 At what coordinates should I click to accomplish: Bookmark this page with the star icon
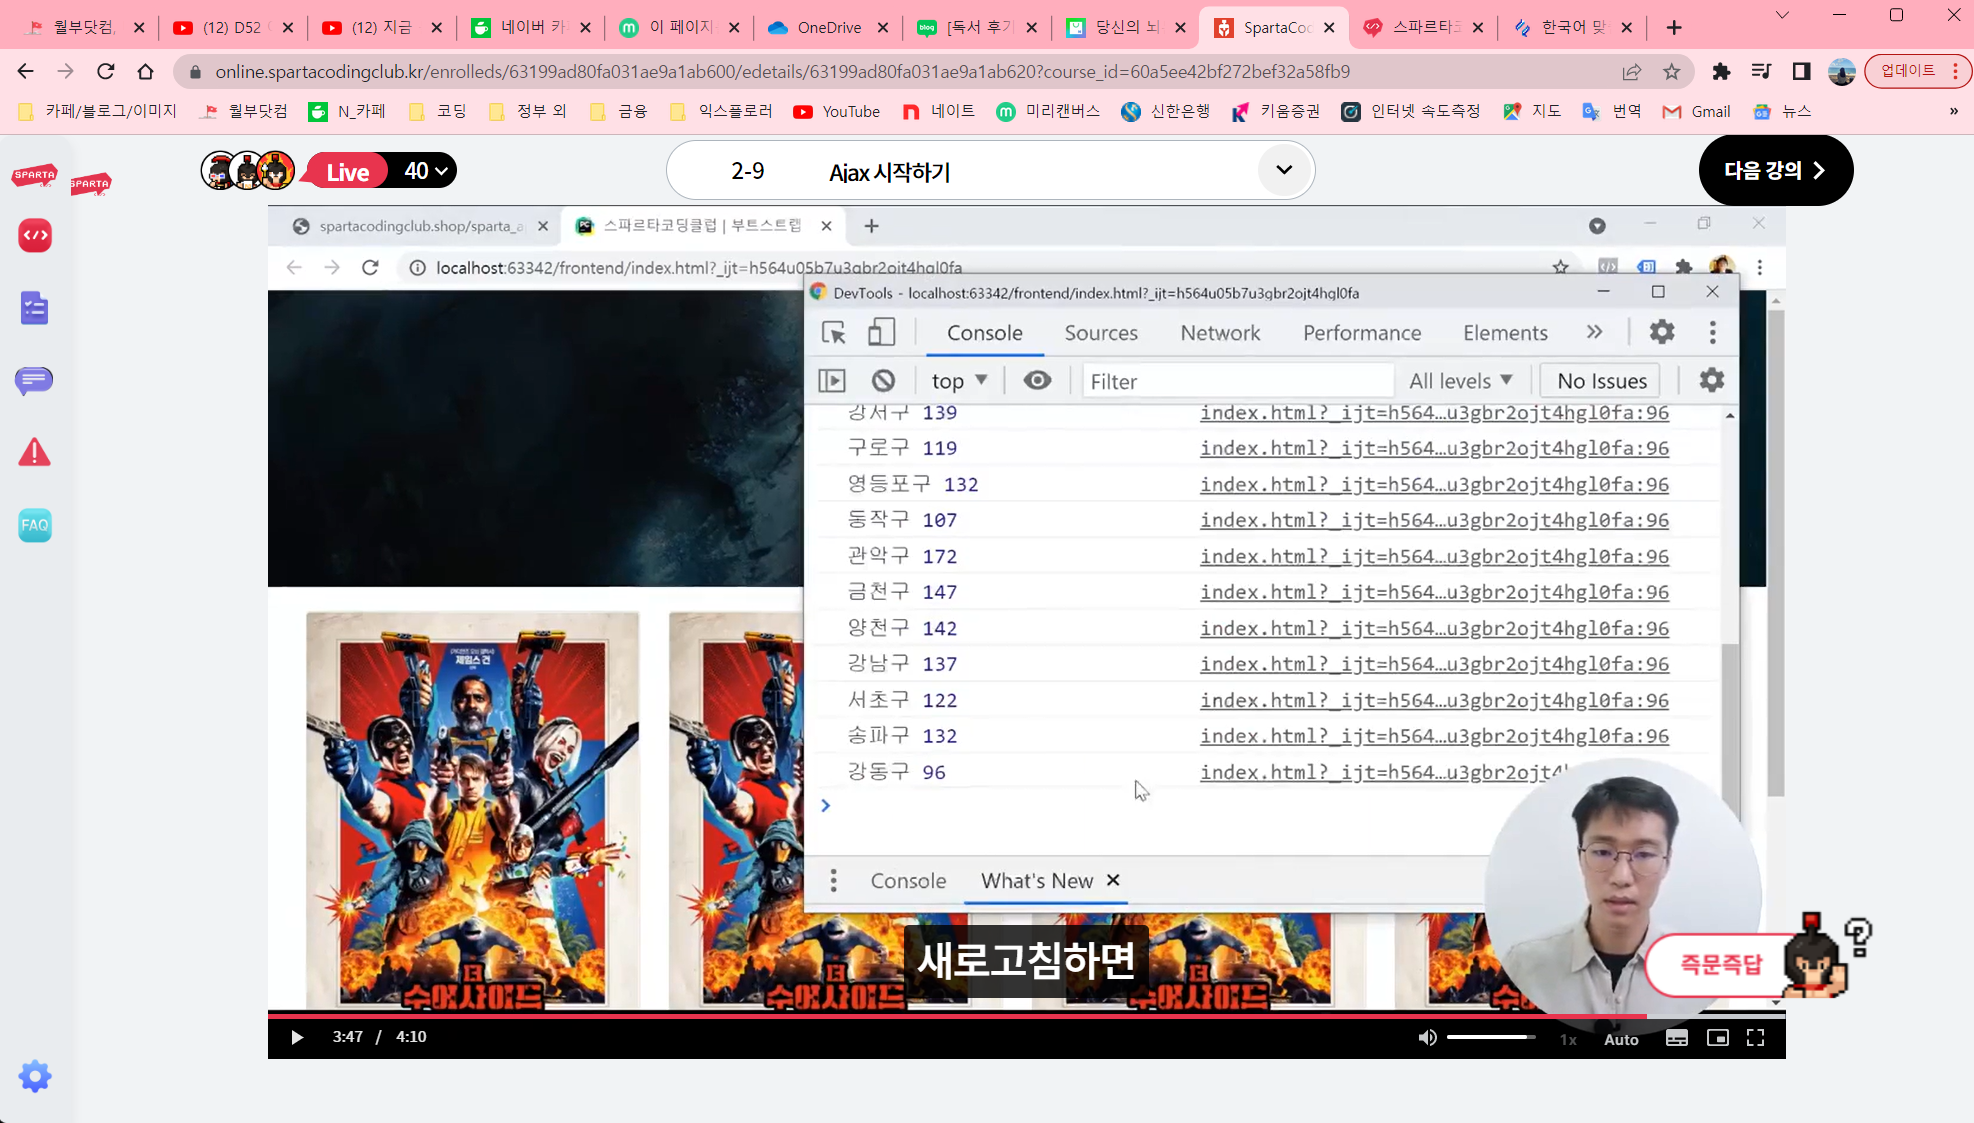pos(1671,71)
